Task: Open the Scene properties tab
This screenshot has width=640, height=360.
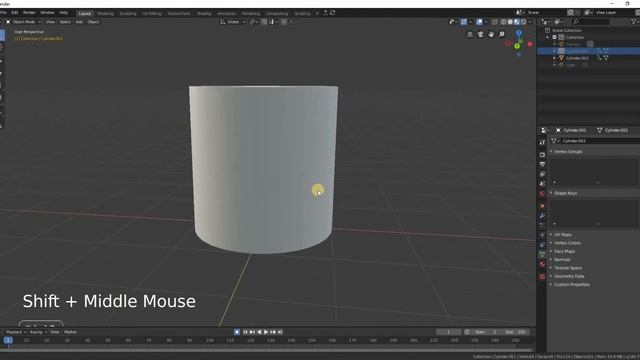Action: [542, 184]
